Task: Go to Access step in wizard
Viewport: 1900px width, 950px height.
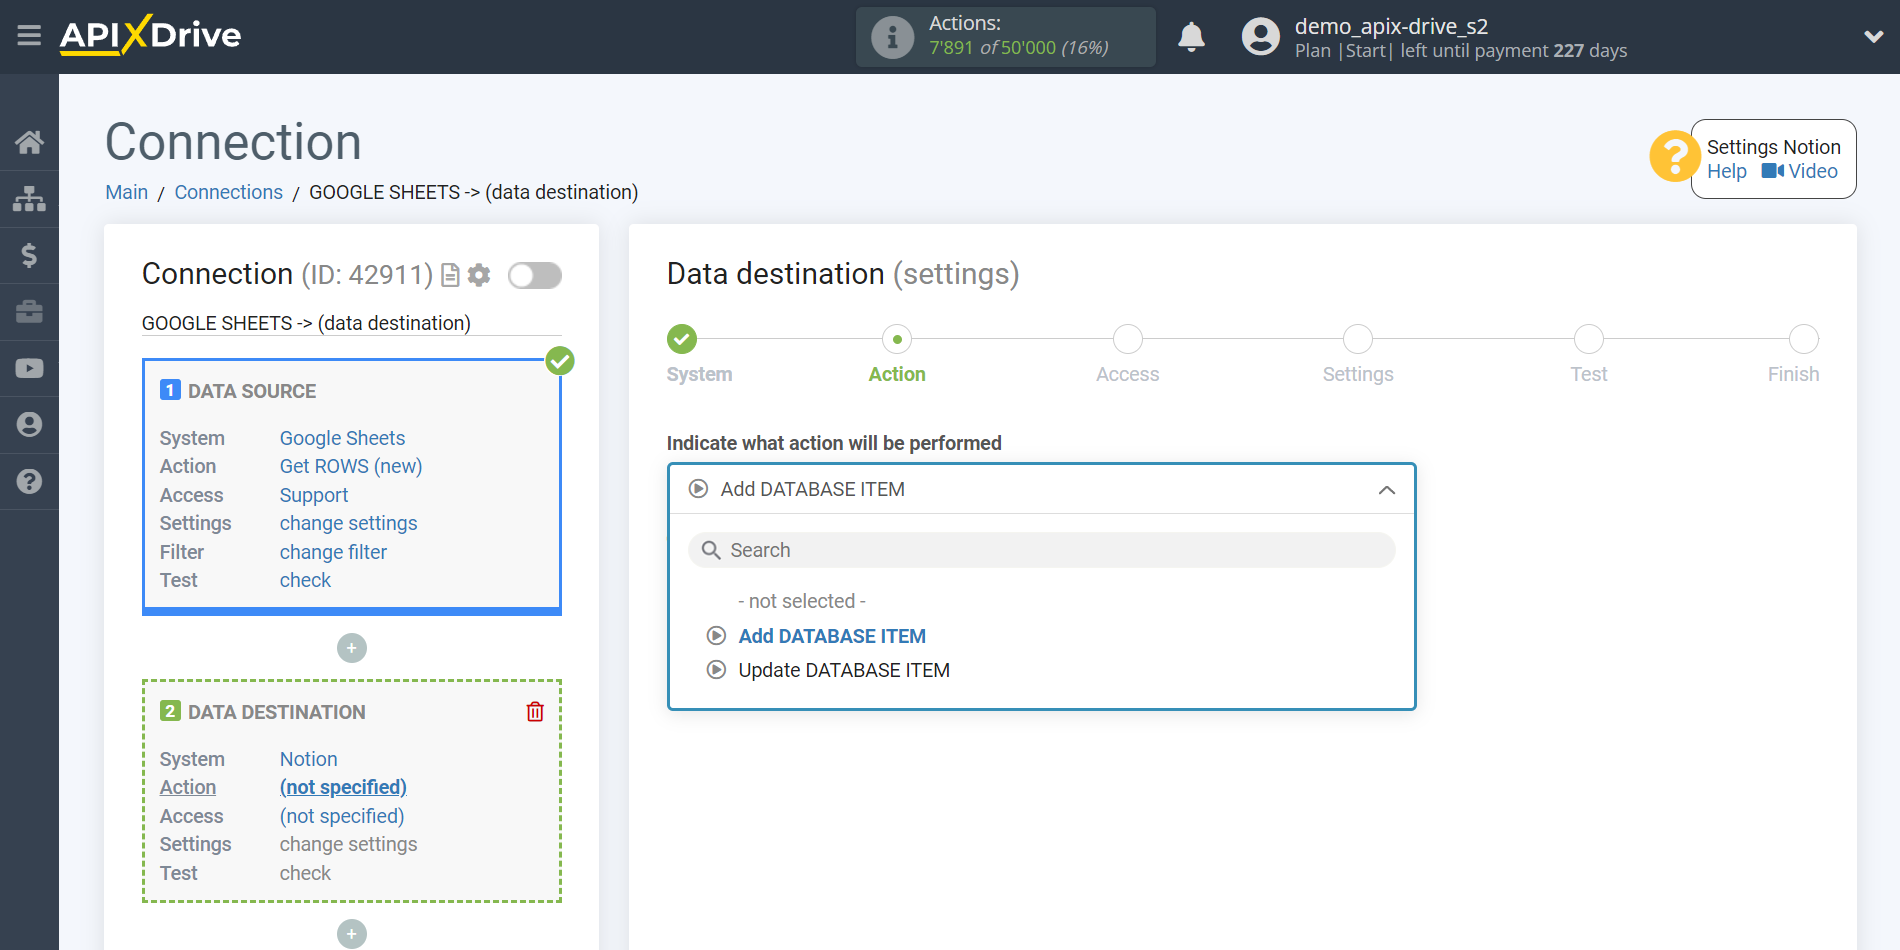Action: pyautogui.click(x=1128, y=339)
